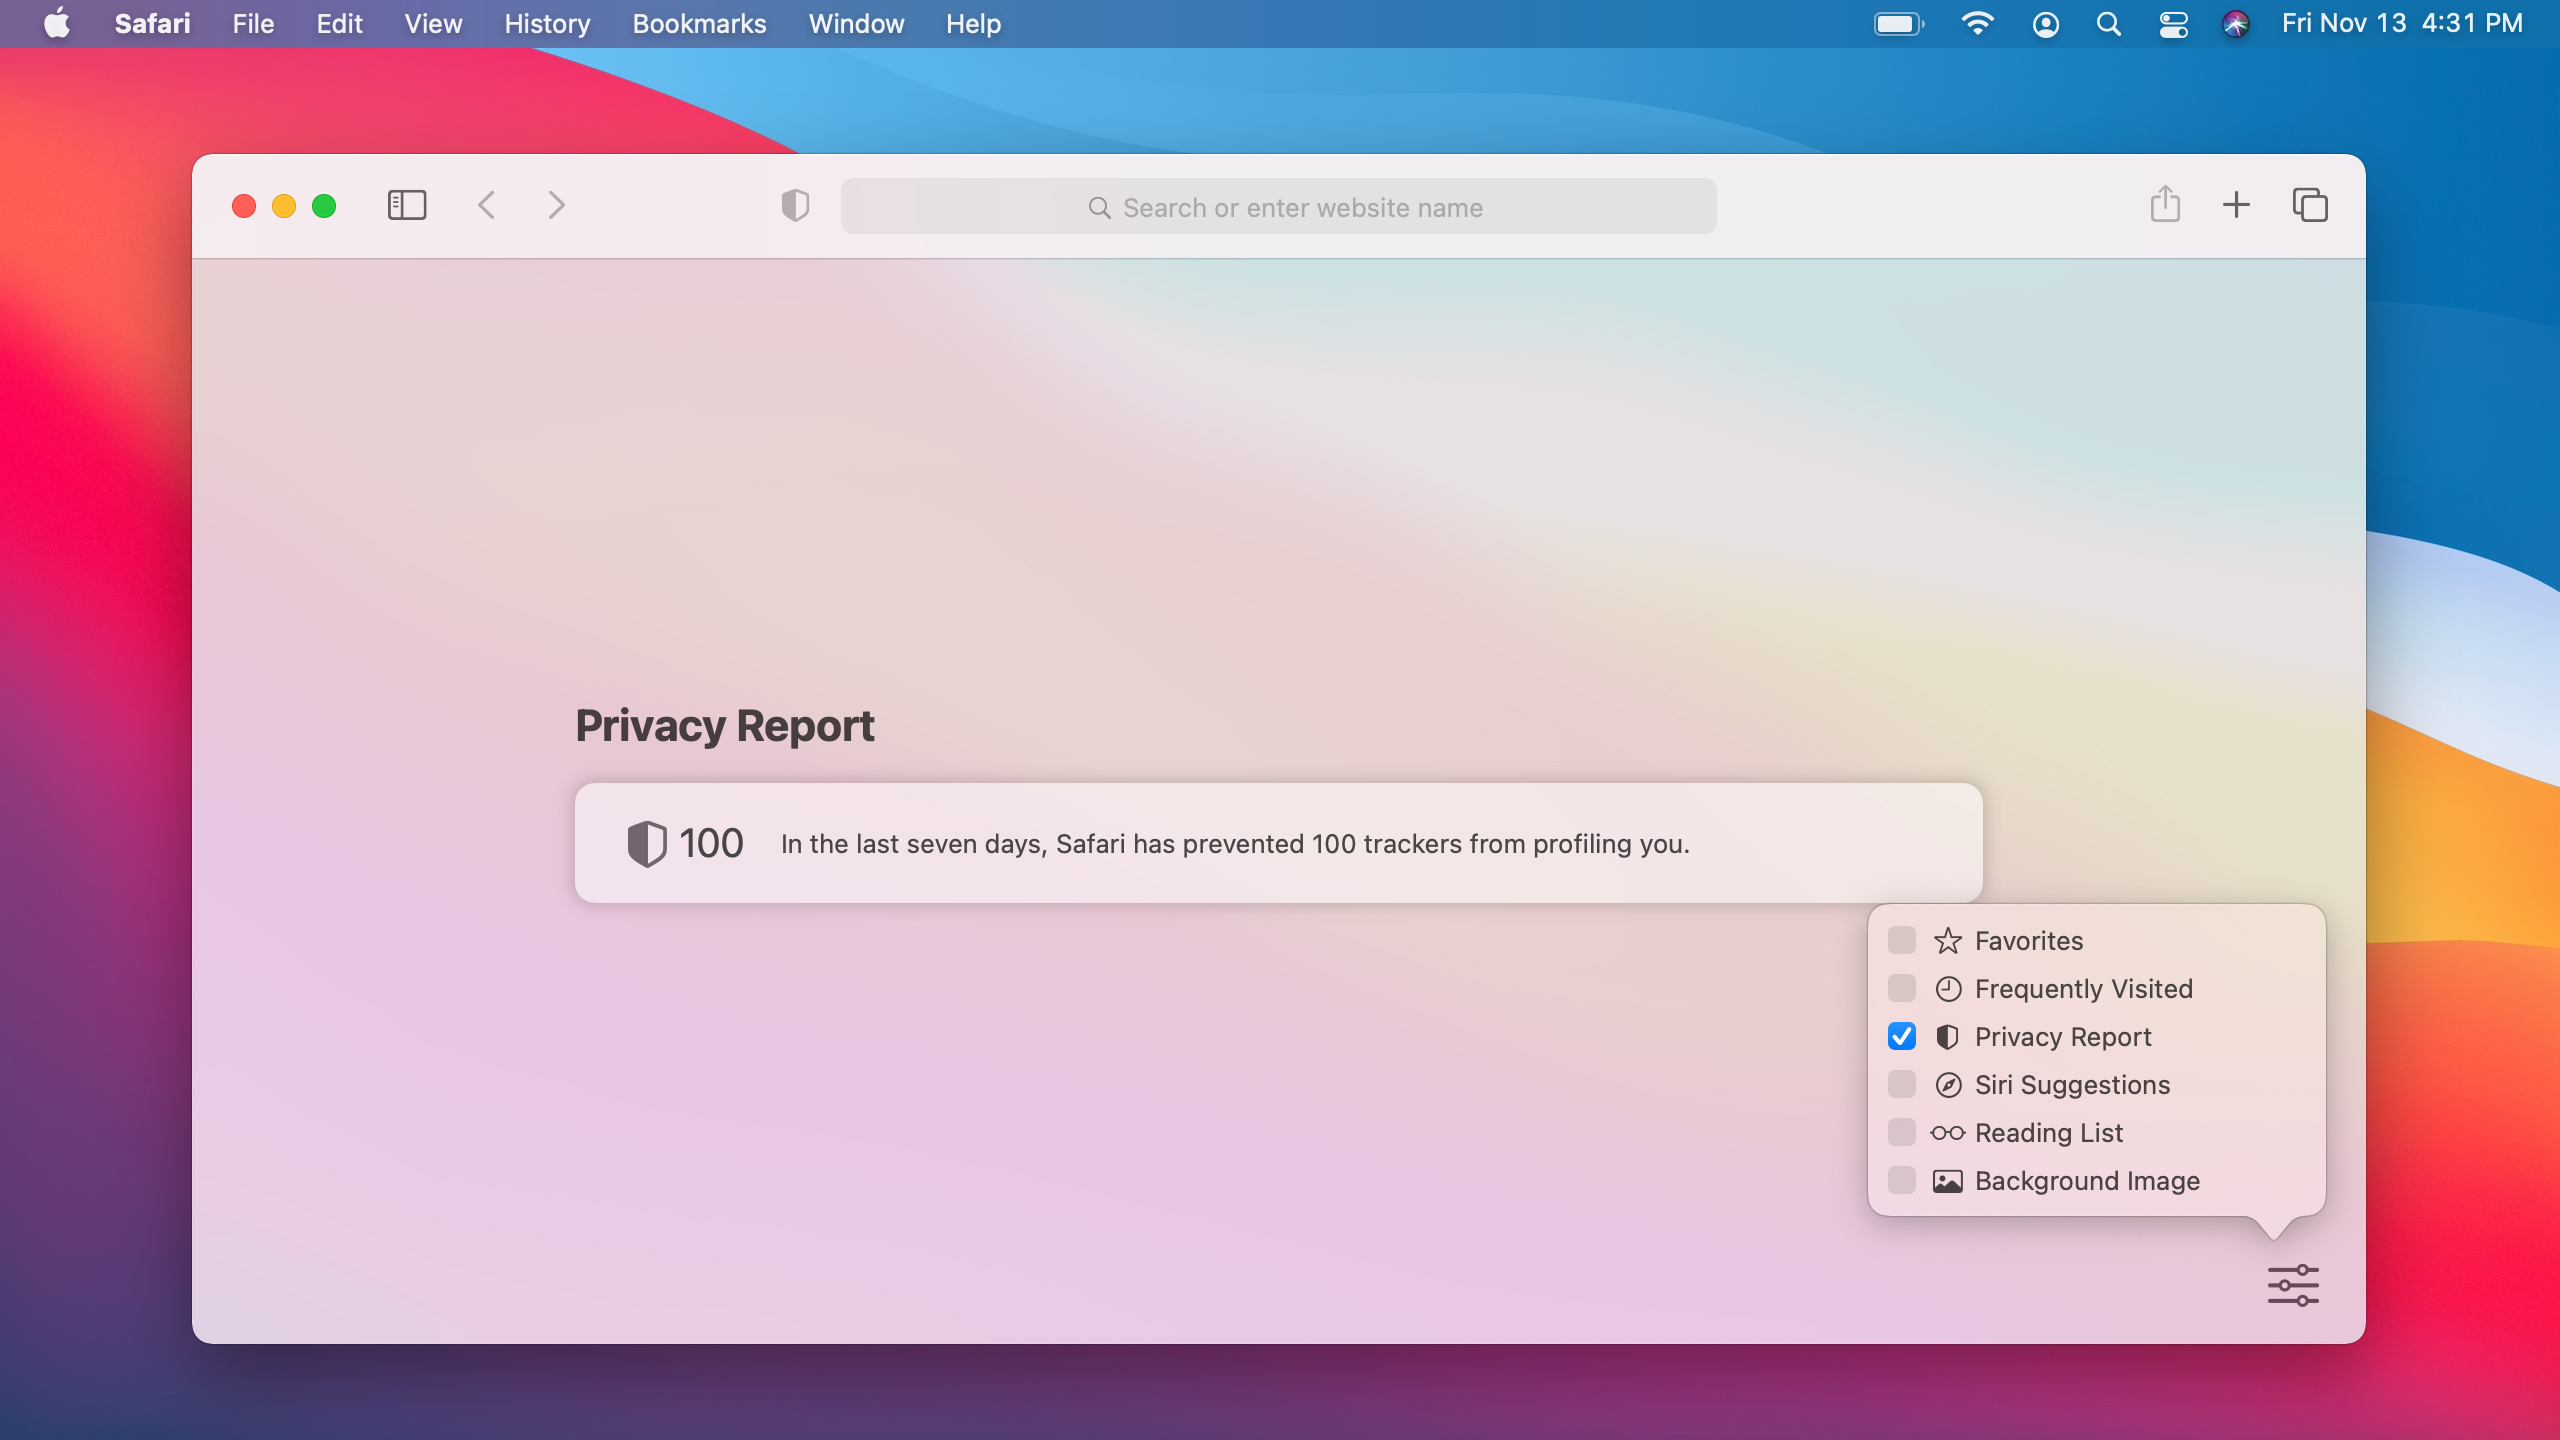Viewport: 2560px width, 1440px height.
Task: Open the Edit menu
Action: (x=339, y=23)
